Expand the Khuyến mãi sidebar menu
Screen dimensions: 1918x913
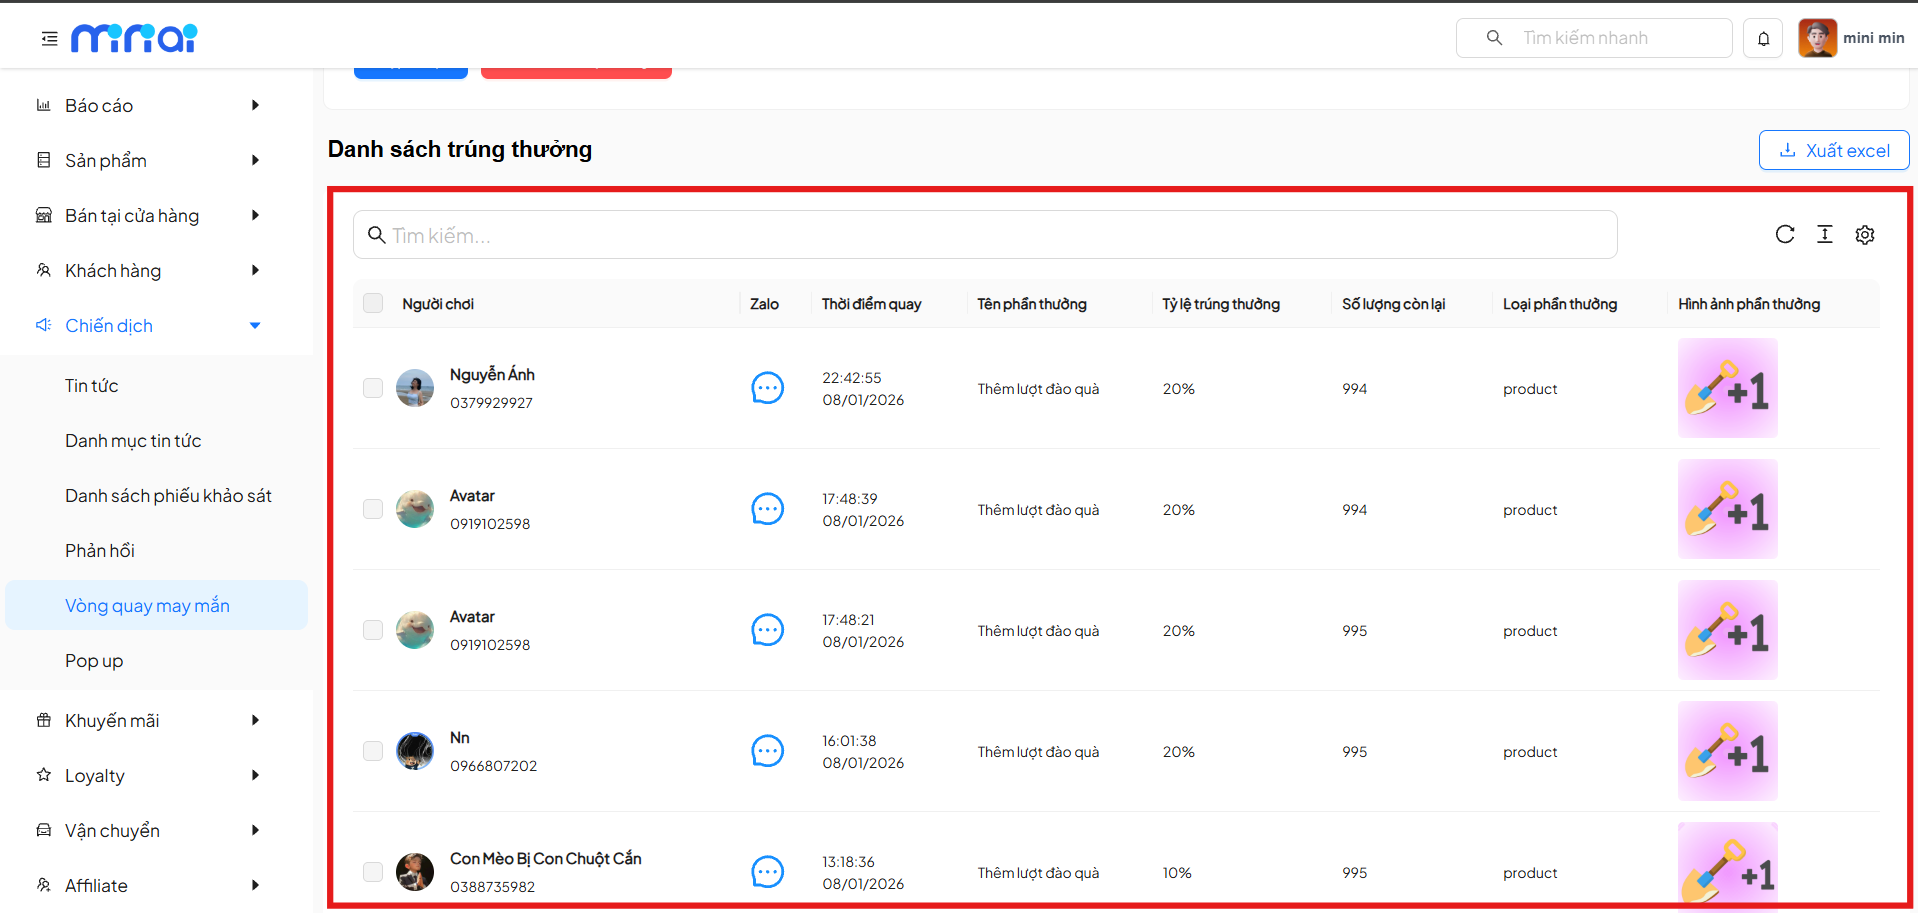tap(150, 721)
